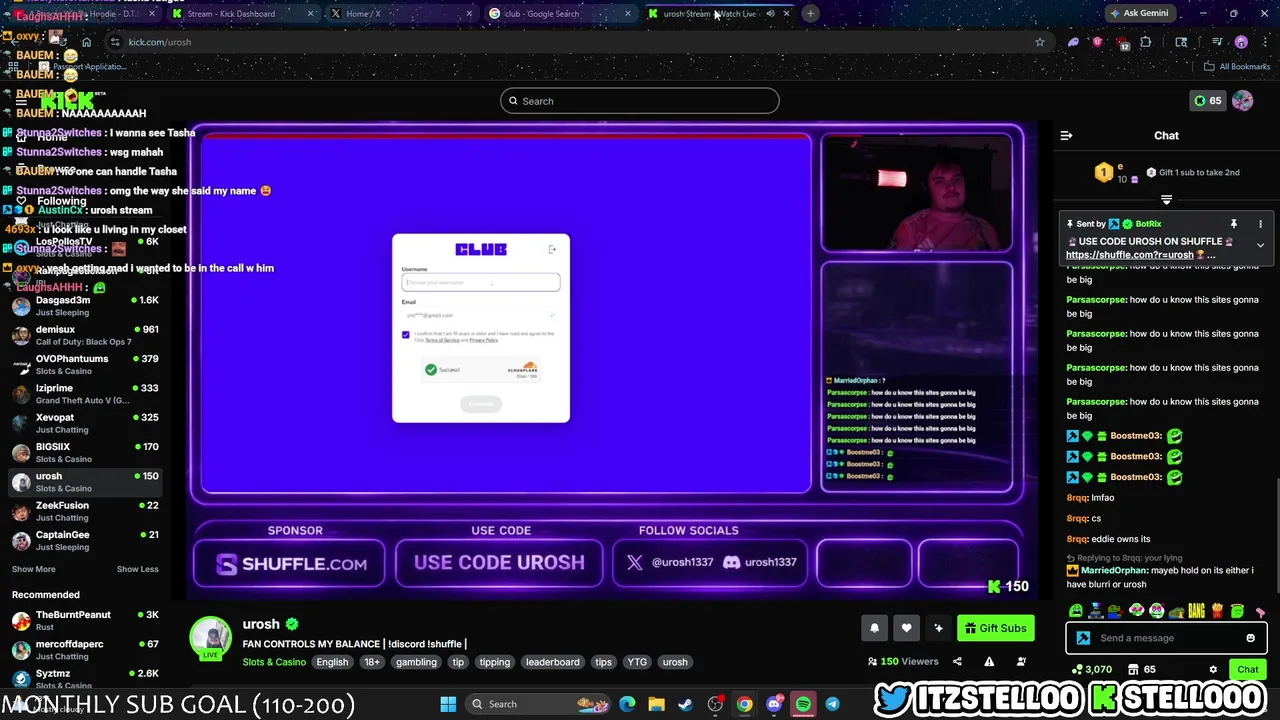Open Microsoft Edge from the taskbar

pyautogui.click(x=627, y=704)
